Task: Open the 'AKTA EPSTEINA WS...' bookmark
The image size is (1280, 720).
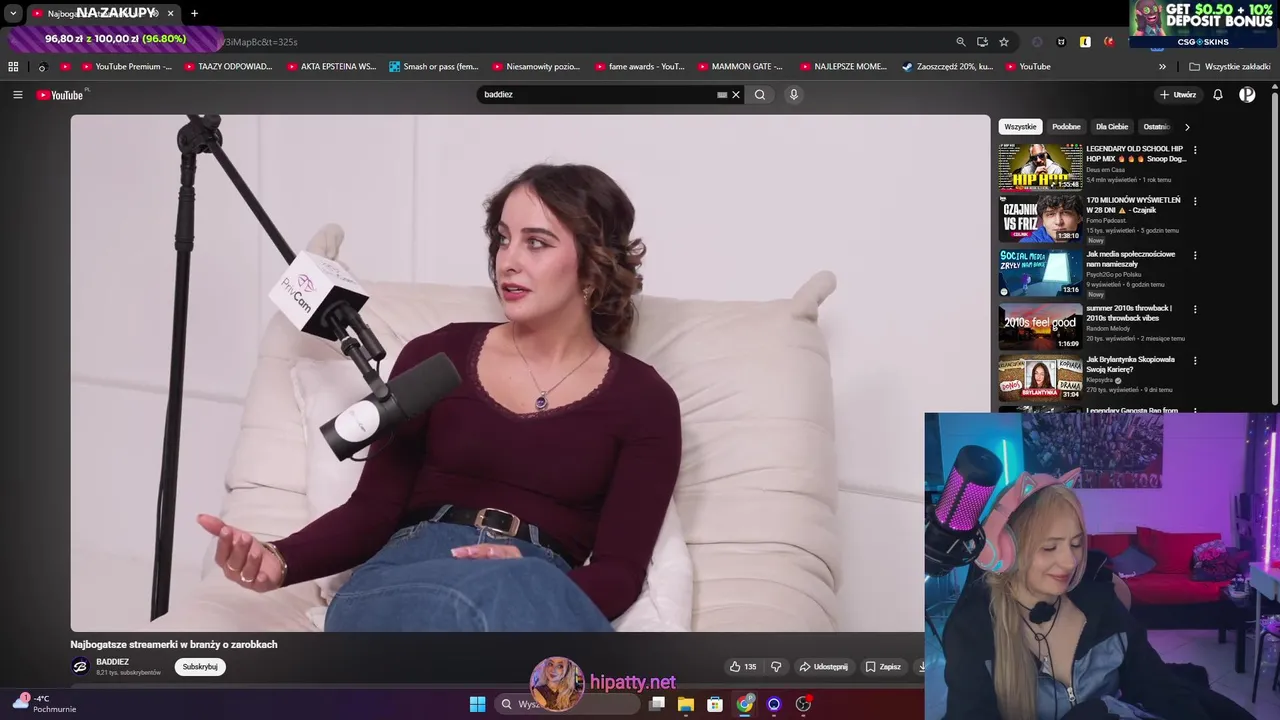Action: (x=331, y=67)
